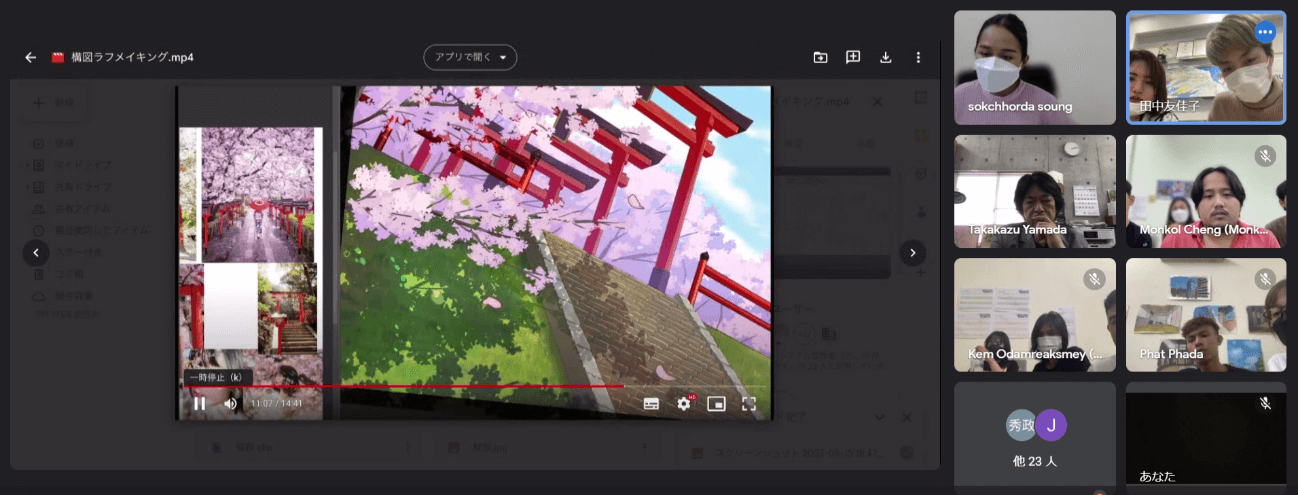This screenshot has width=1298, height=495.
Task: Select Takakazu Yamada's video tile
Action: pos(1035,191)
